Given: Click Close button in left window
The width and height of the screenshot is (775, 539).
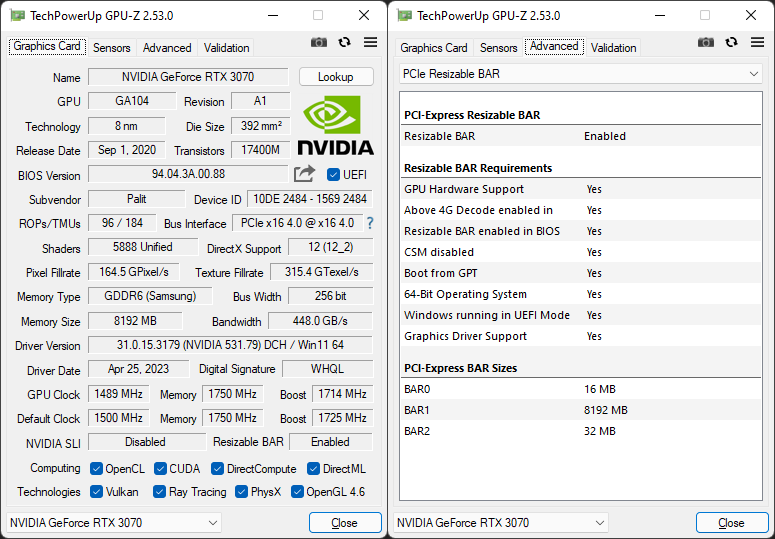Looking at the screenshot, I should coord(345,523).
